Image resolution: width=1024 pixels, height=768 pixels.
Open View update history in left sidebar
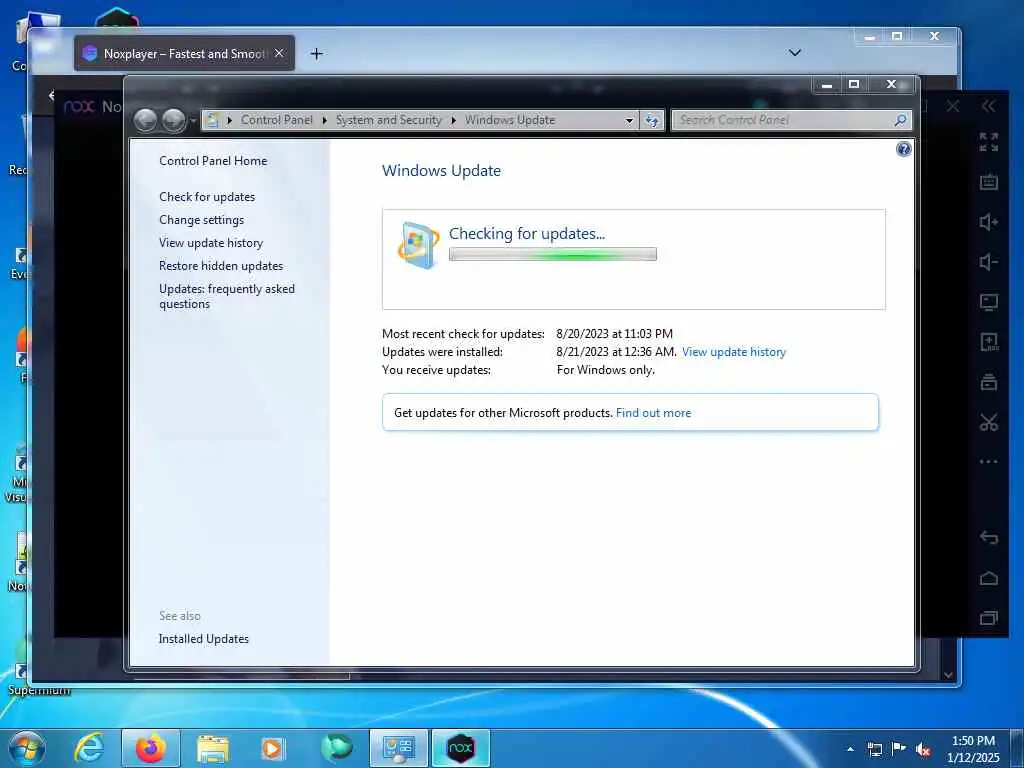click(x=211, y=243)
